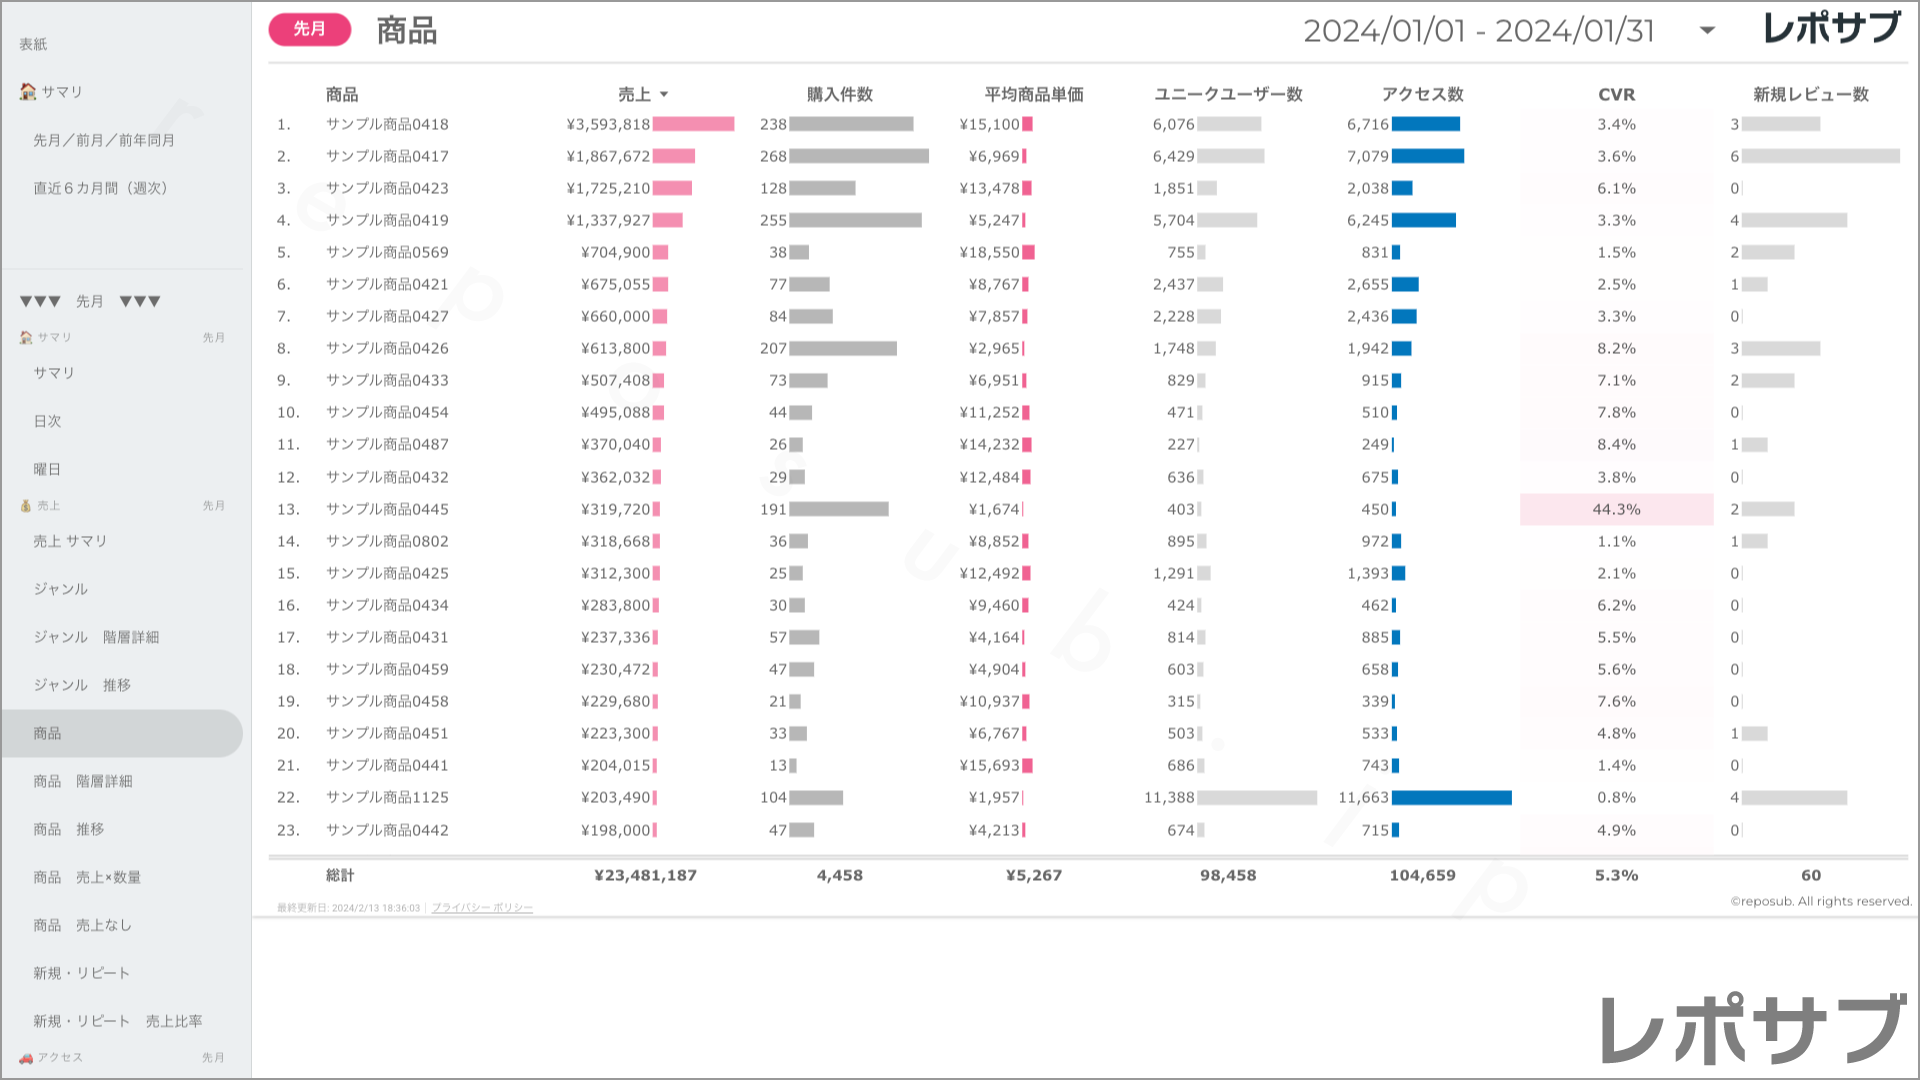Click the sales value ¥3,593,818
Viewport: 1920px width, 1080px height.
pos(608,124)
